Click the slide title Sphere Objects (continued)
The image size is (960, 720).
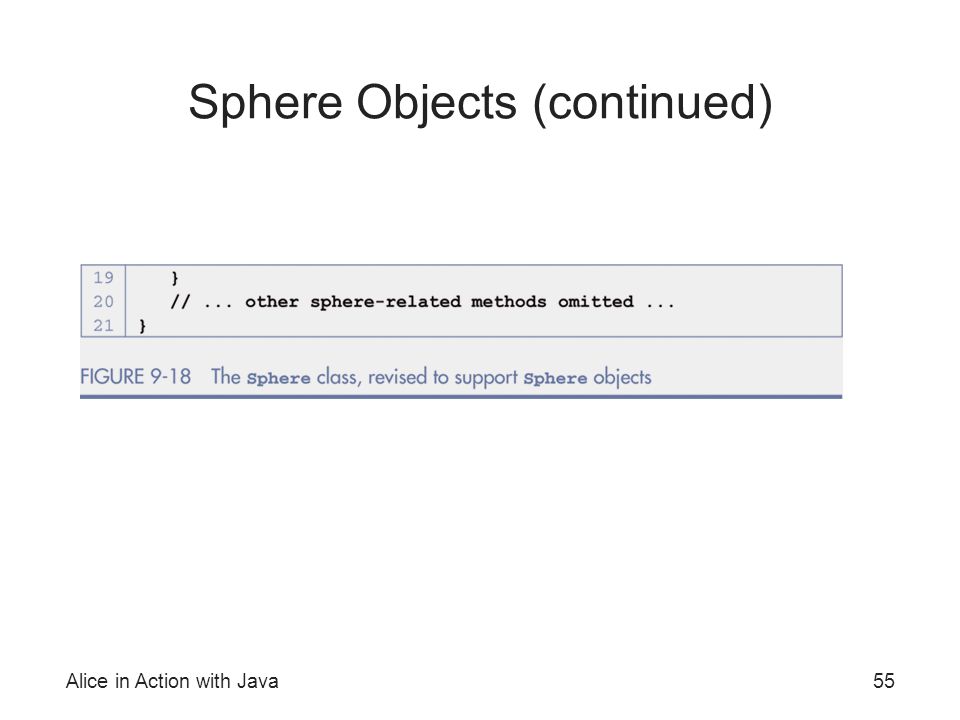pos(481,103)
